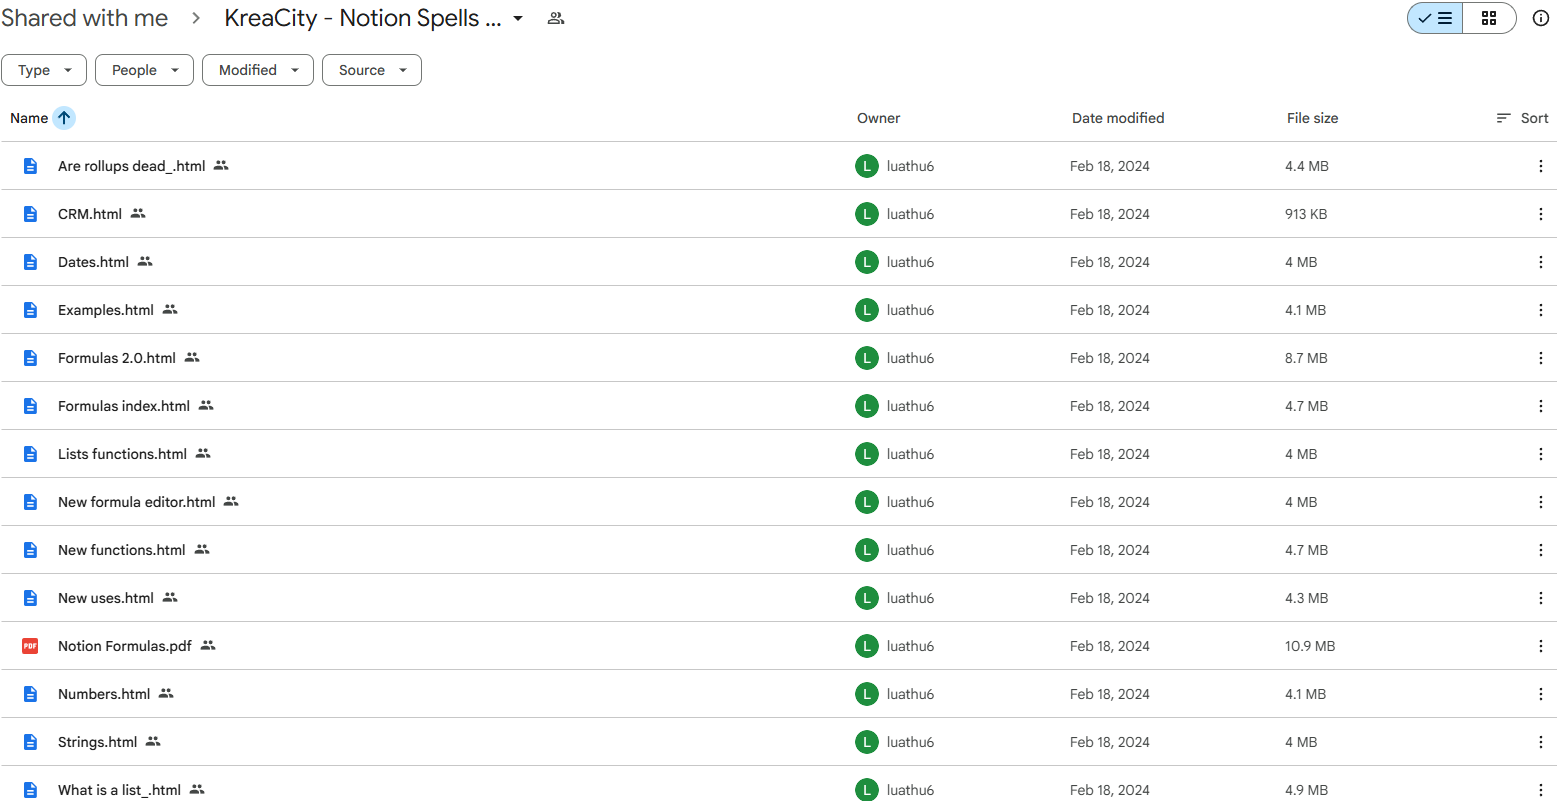Click the shared icon next to Strings.html
This screenshot has width=1557, height=801.
coord(153,742)
